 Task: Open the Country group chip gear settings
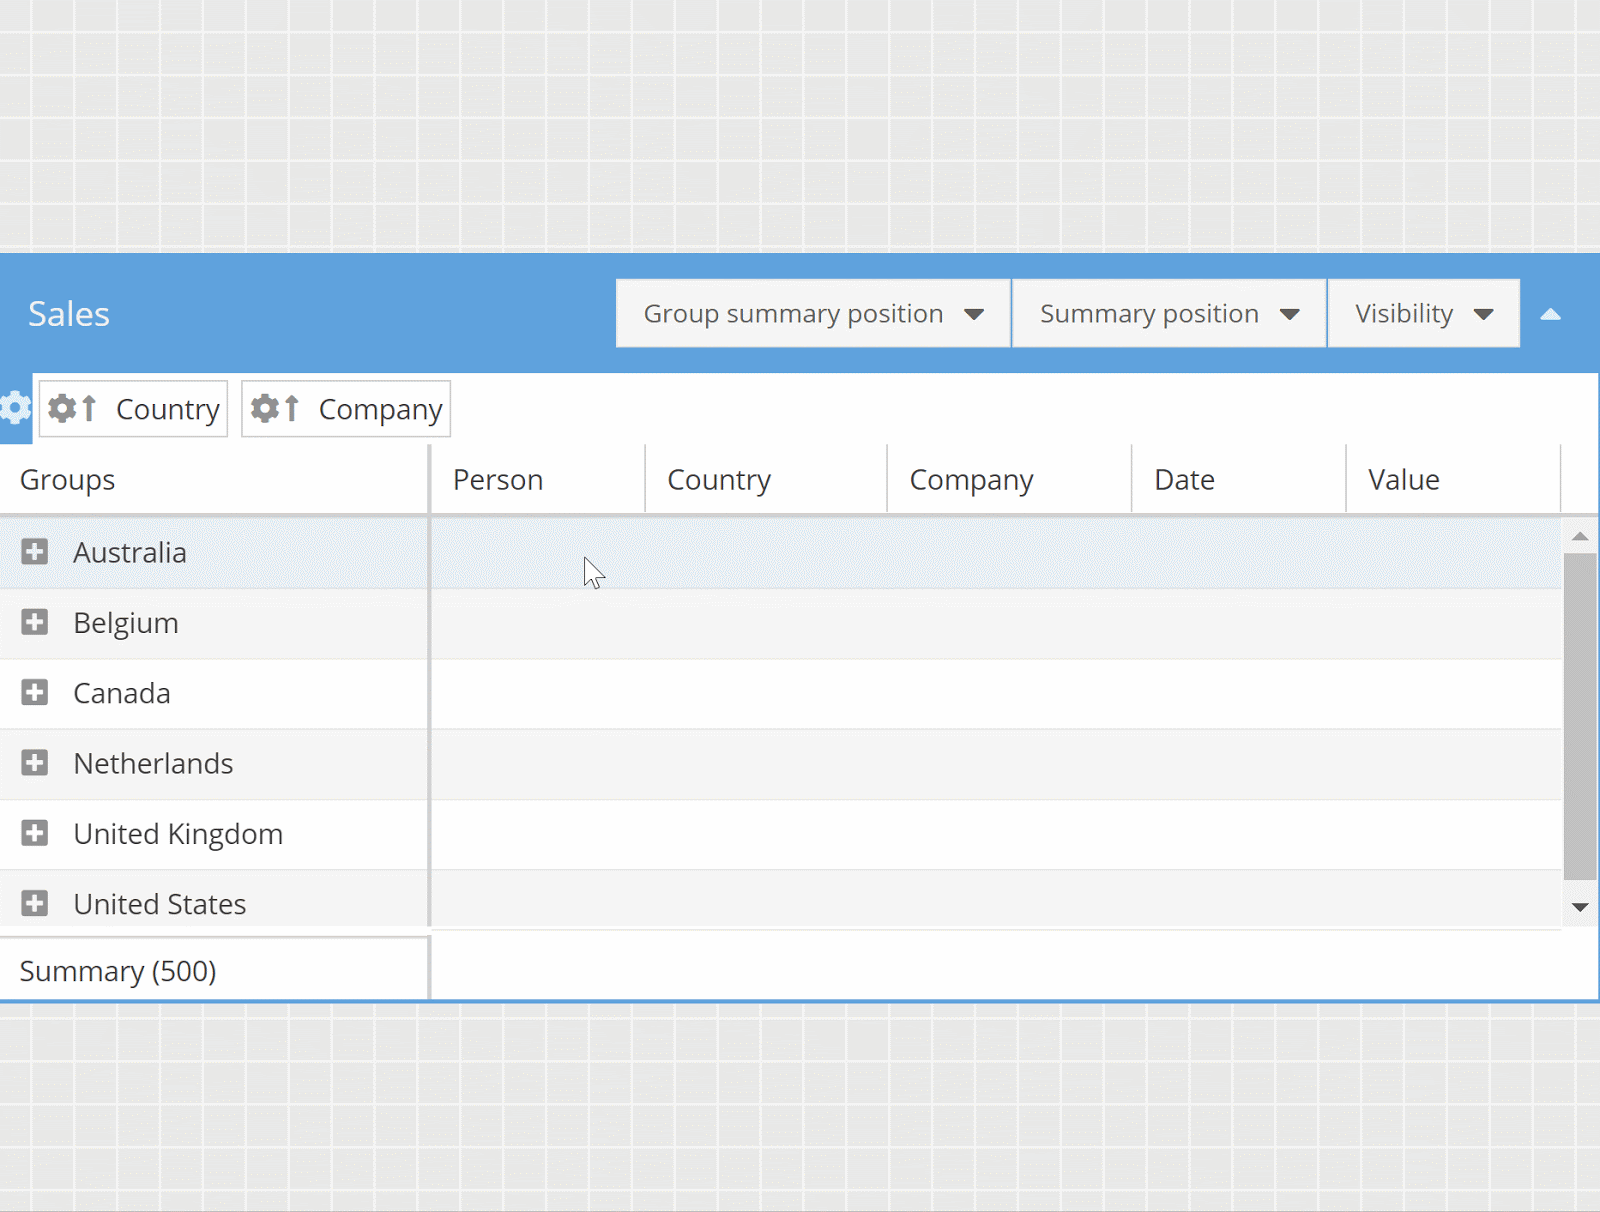62,408
